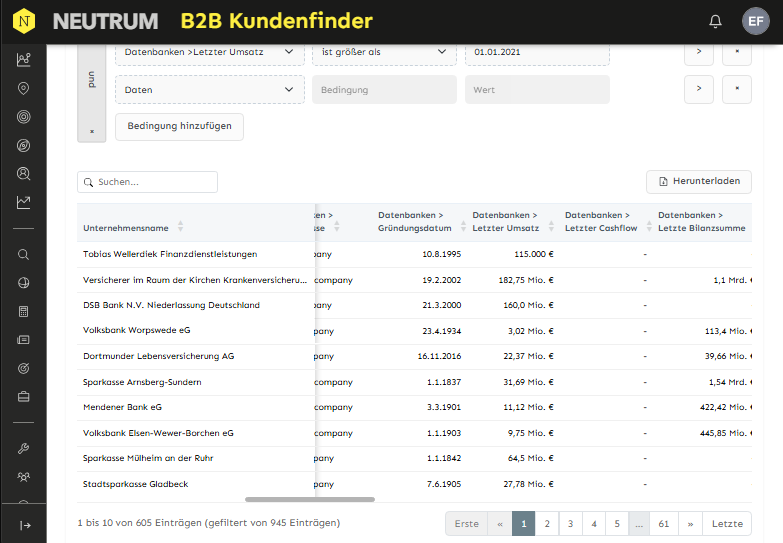Open the magnifier search sidebar icon
The width and height of the screenshot is (783, 543).
23,255
